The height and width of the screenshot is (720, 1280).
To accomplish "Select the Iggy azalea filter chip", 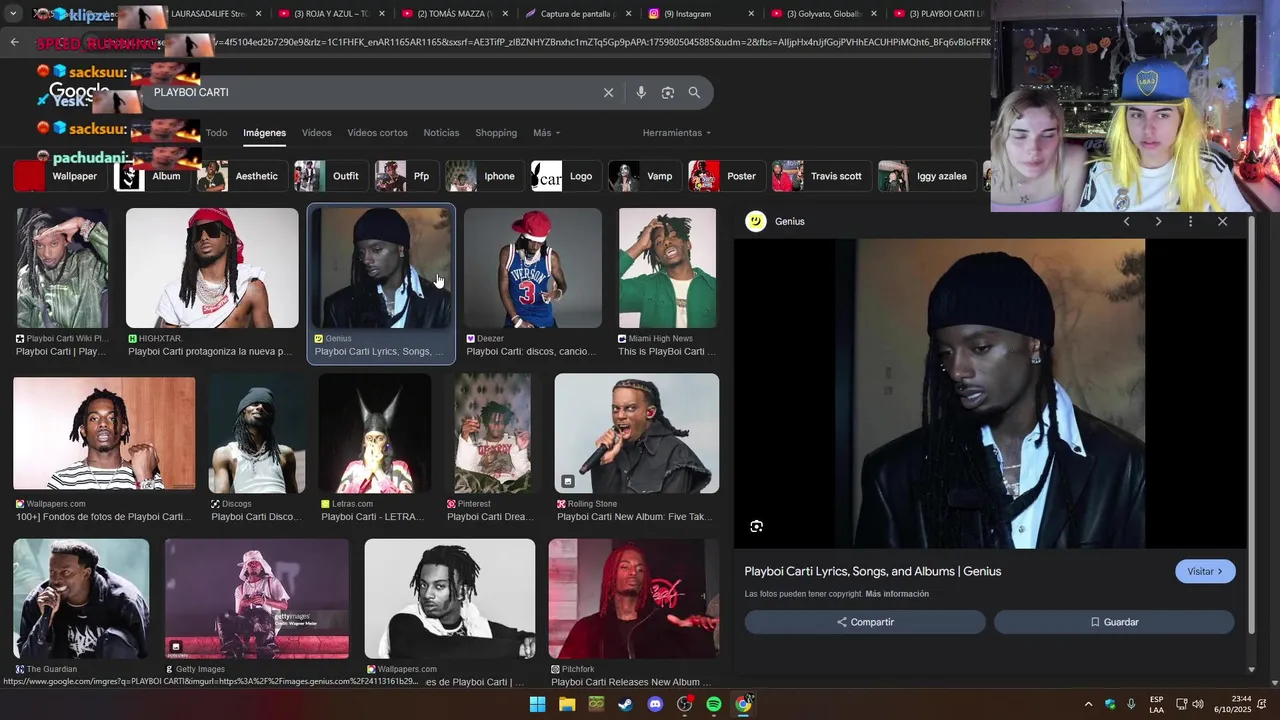I will (x=927, y=176).
